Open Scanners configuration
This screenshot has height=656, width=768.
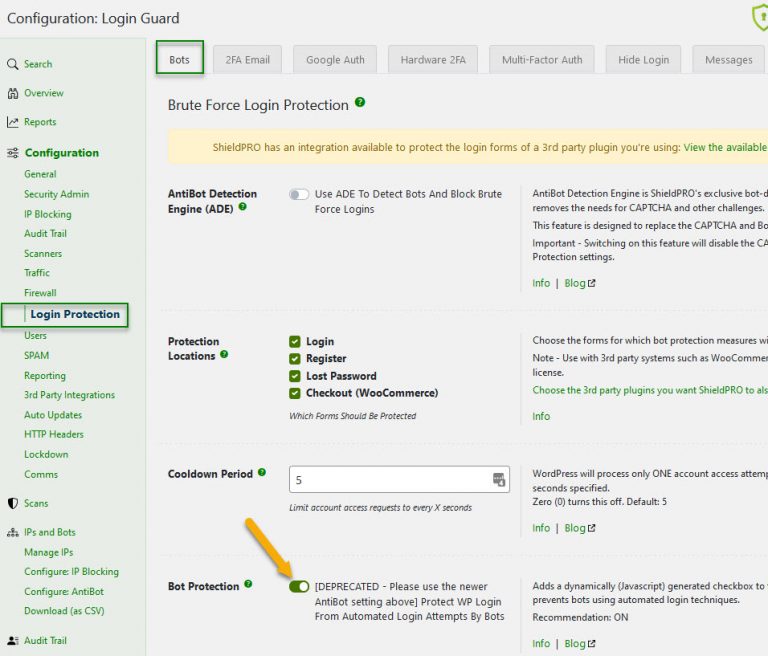pyautogui.click(x=43, y=254)
